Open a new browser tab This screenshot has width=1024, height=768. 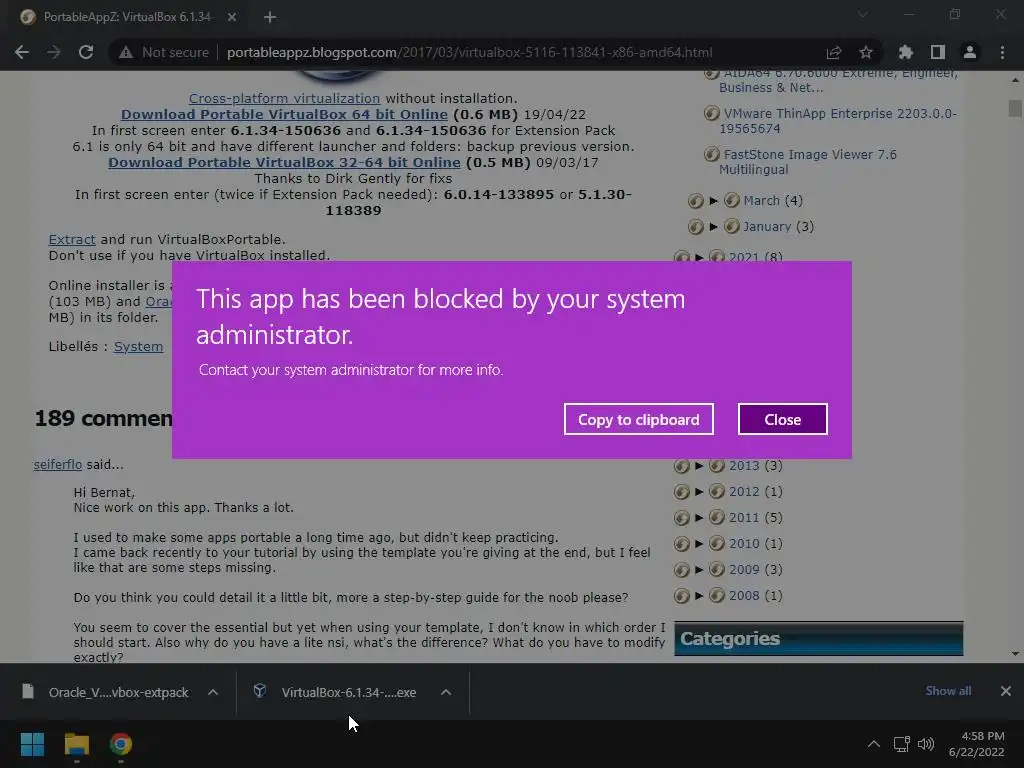coord(270,17)
